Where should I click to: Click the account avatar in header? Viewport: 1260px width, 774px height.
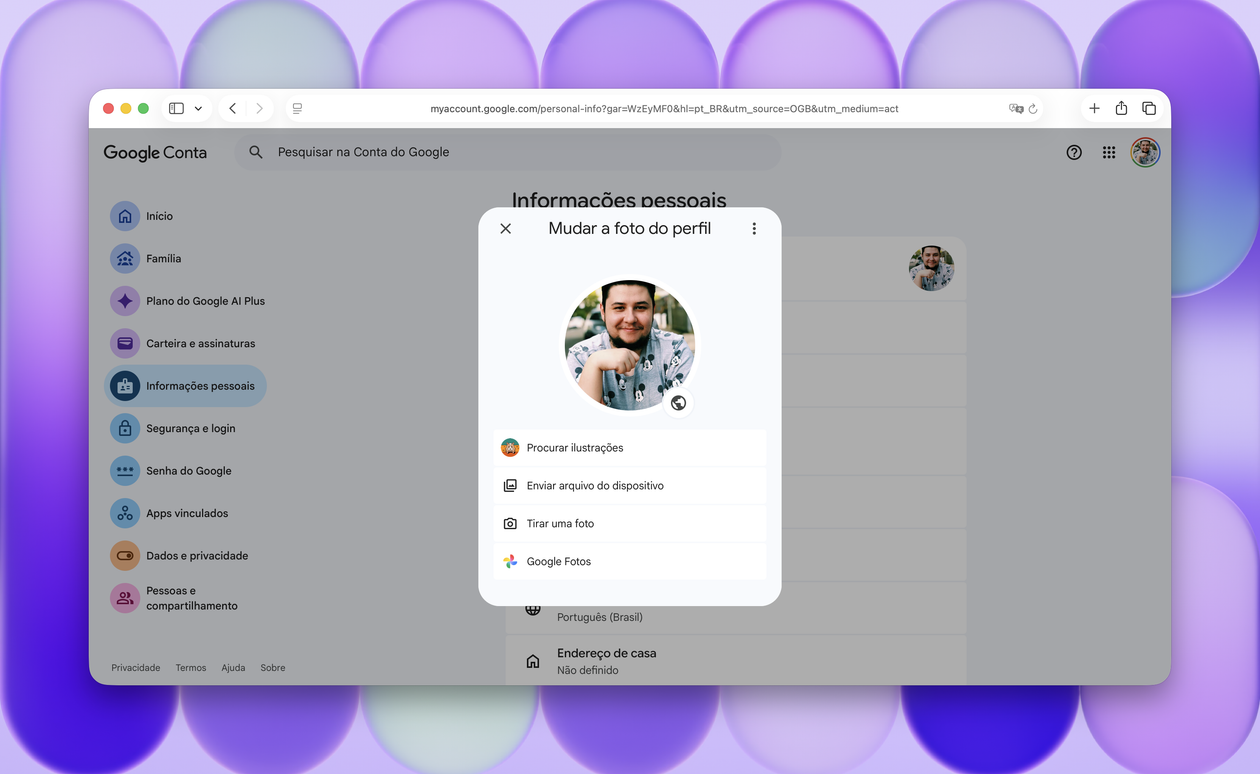(x=1145, y=153)
